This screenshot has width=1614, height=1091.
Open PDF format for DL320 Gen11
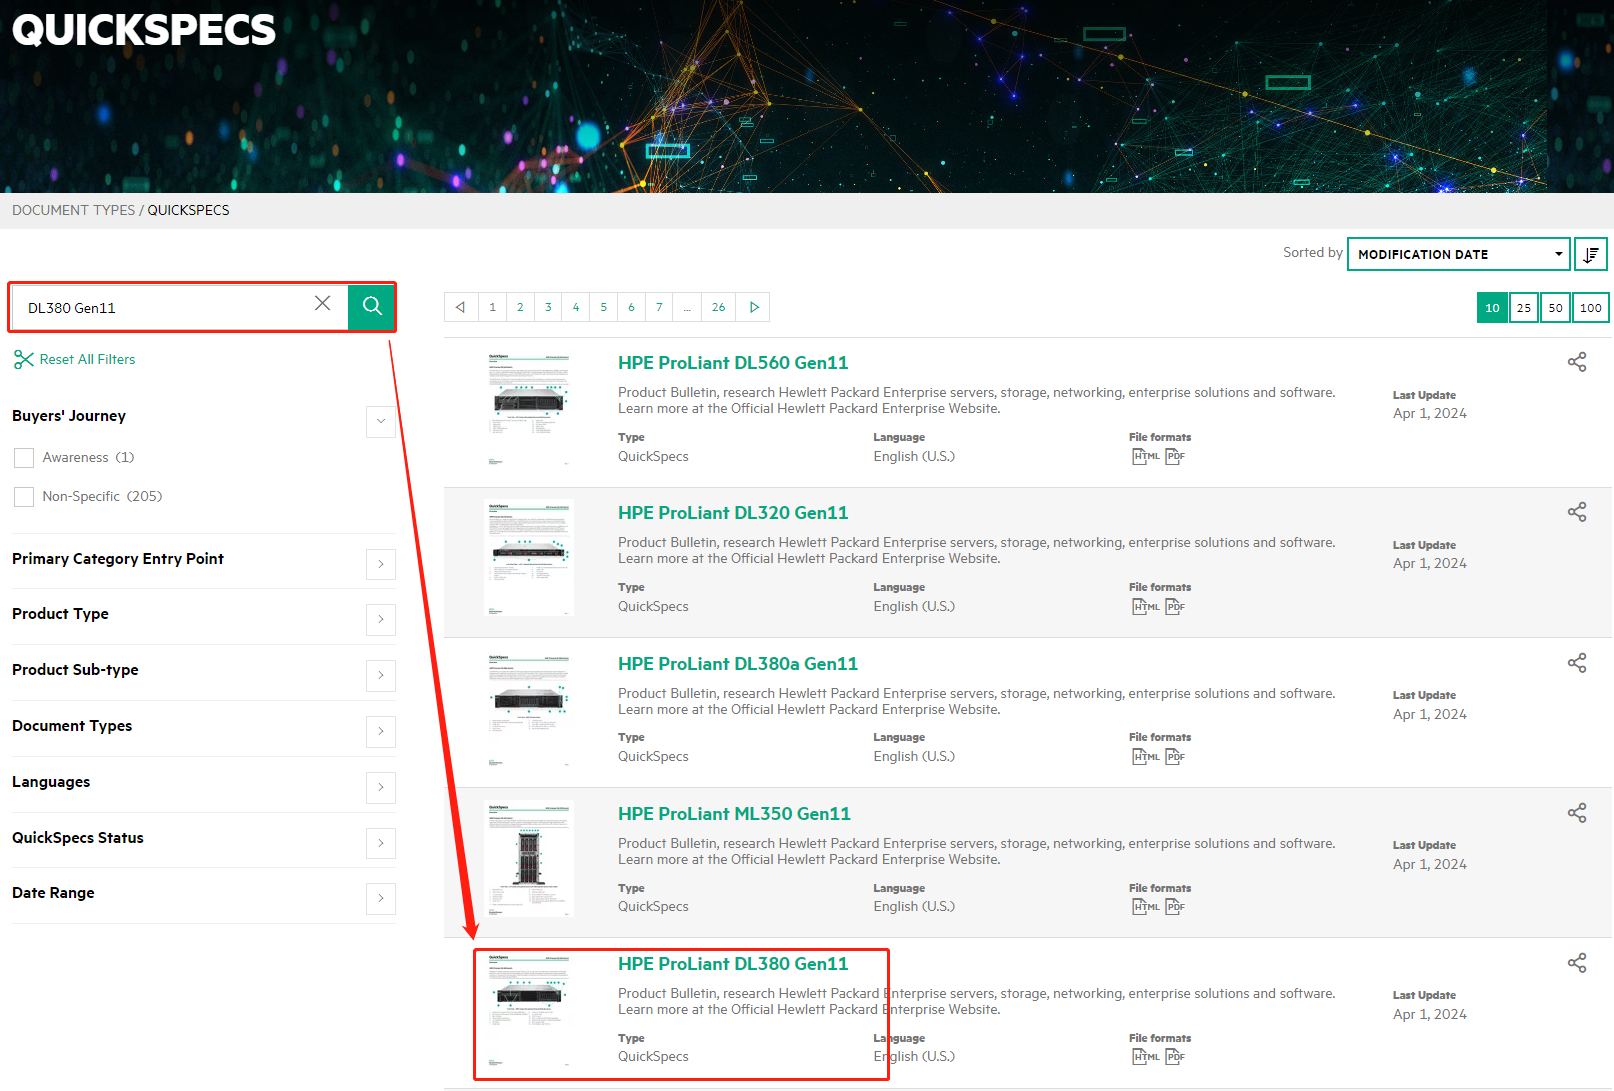[x=1175, y=606]
